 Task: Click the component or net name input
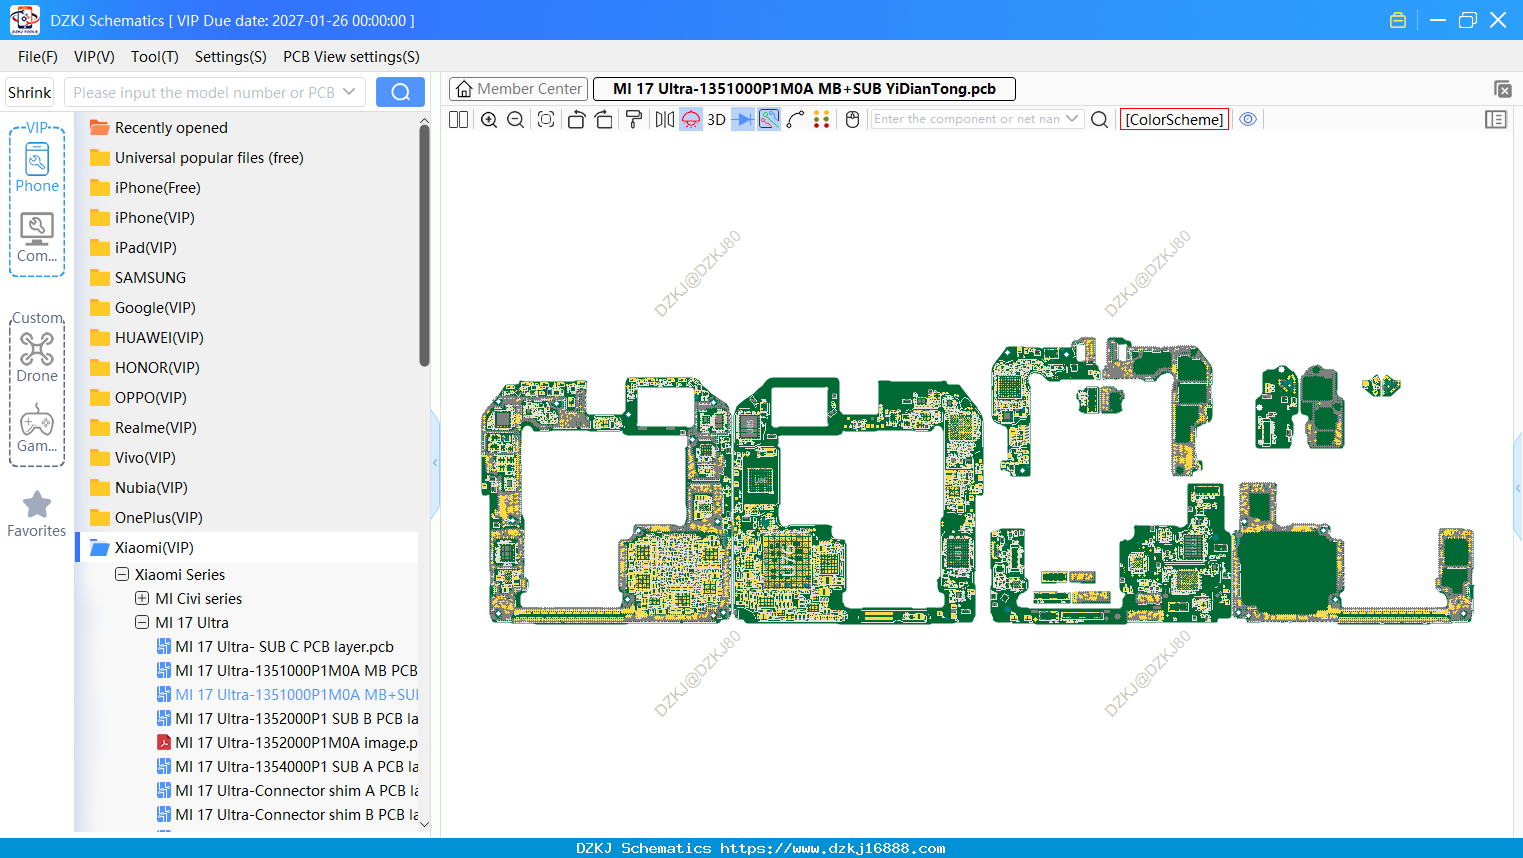(967, 119)
